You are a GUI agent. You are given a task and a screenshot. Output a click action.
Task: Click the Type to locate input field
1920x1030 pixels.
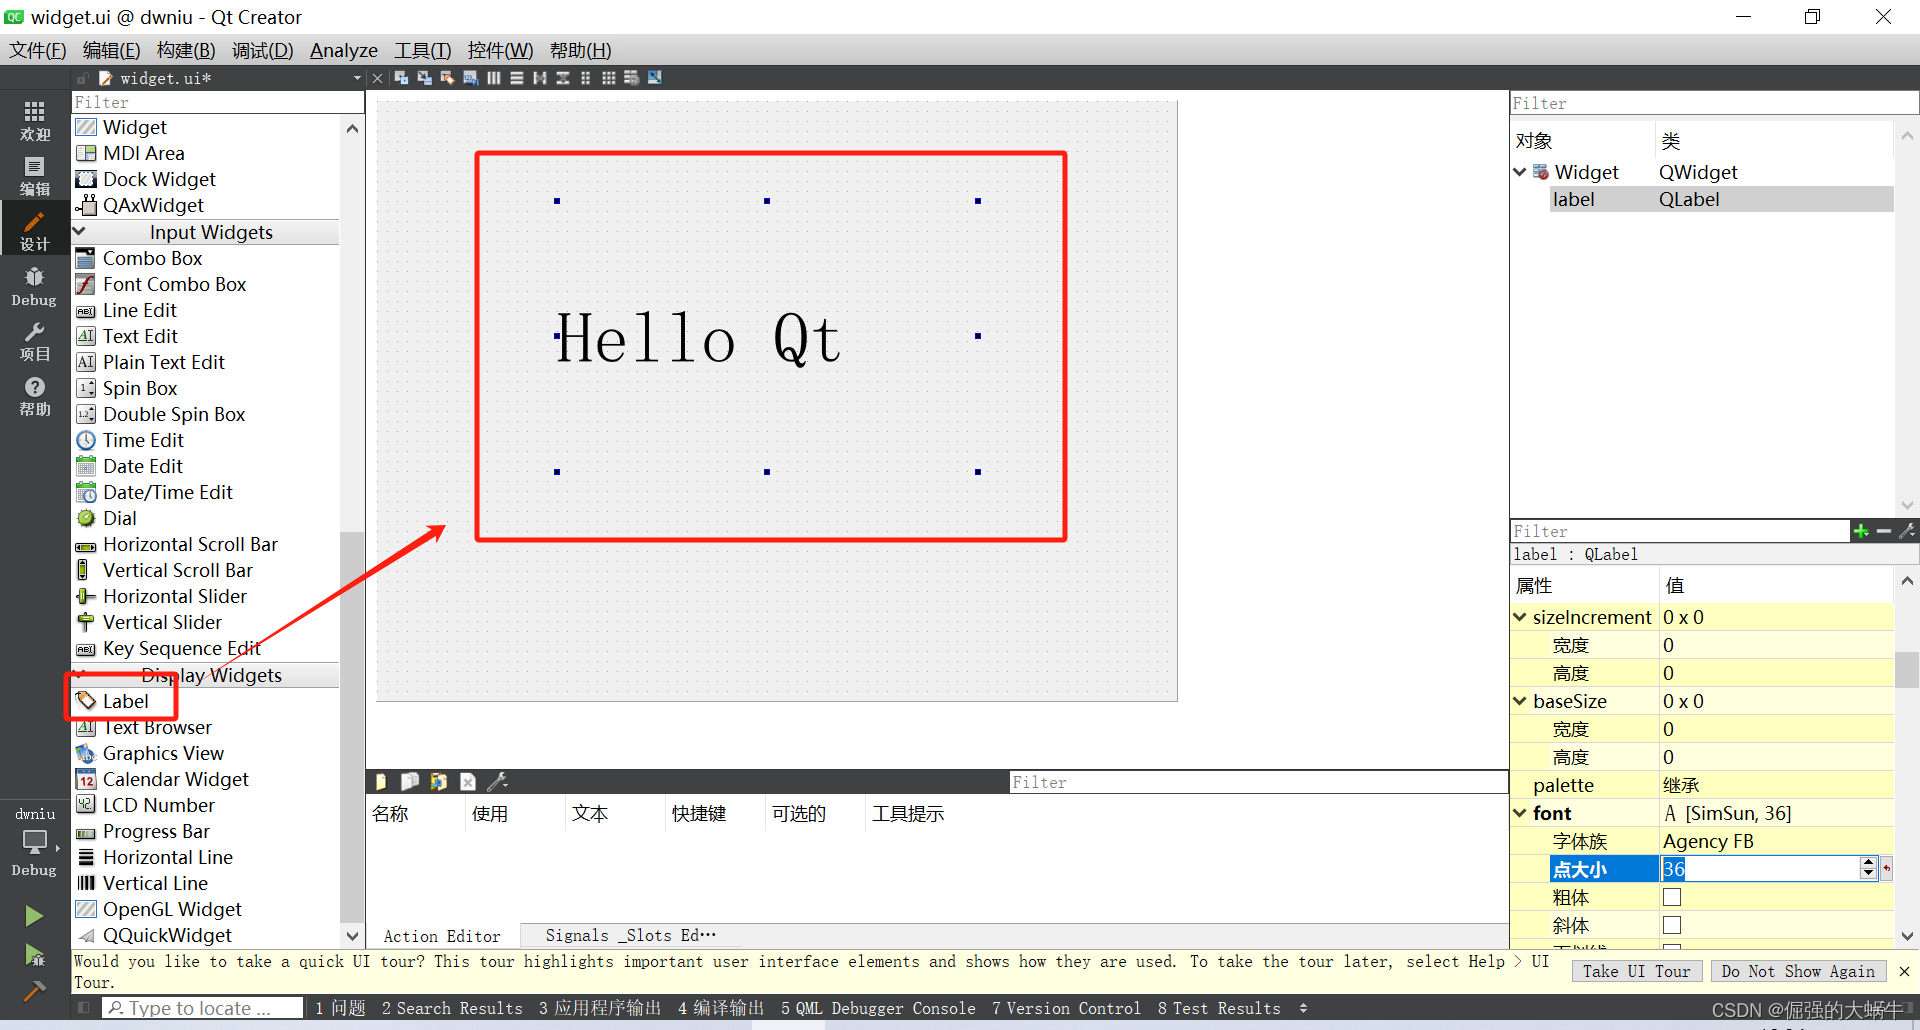point(200,1008)
